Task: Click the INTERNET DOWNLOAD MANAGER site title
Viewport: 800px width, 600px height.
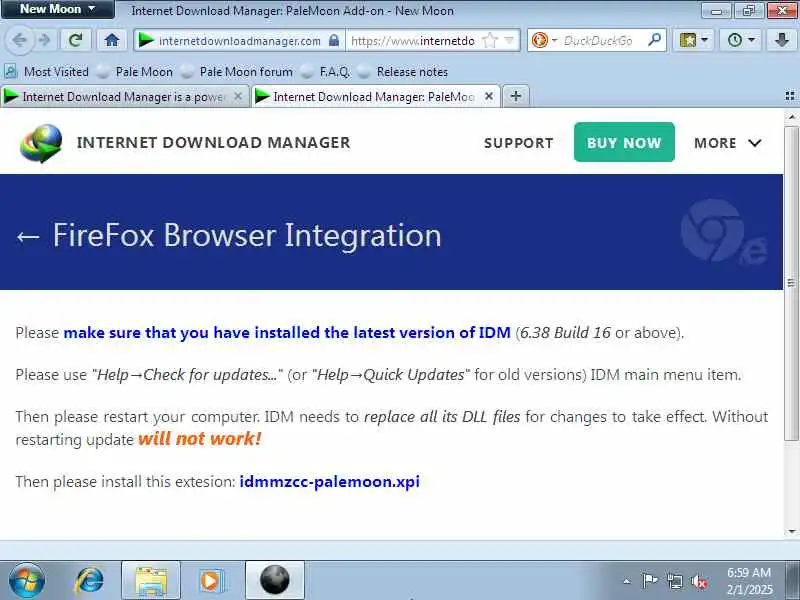Action: pyautogui.click(x=213, y=142)
